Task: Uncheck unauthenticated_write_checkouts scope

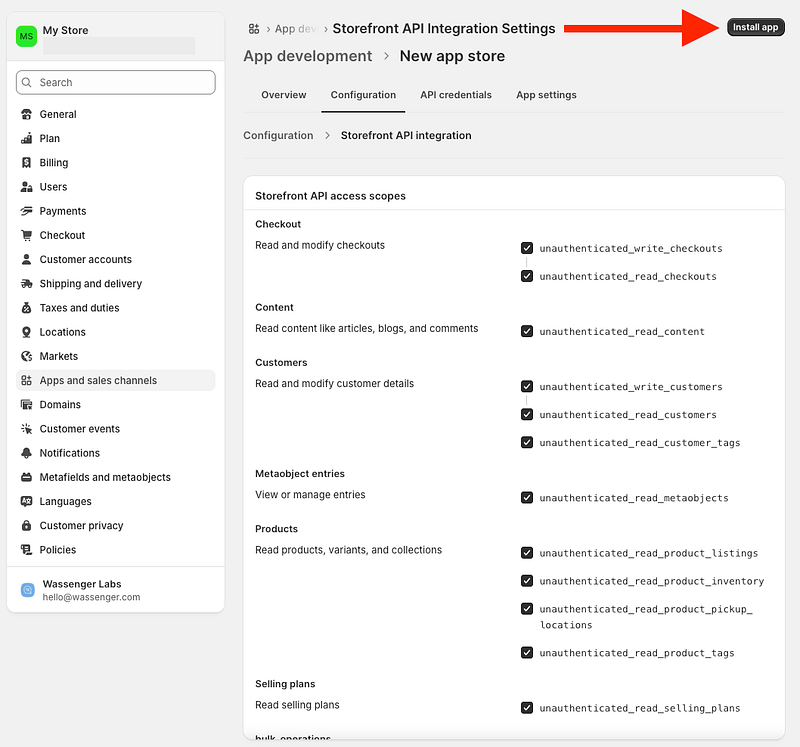Action: point(527,248)
